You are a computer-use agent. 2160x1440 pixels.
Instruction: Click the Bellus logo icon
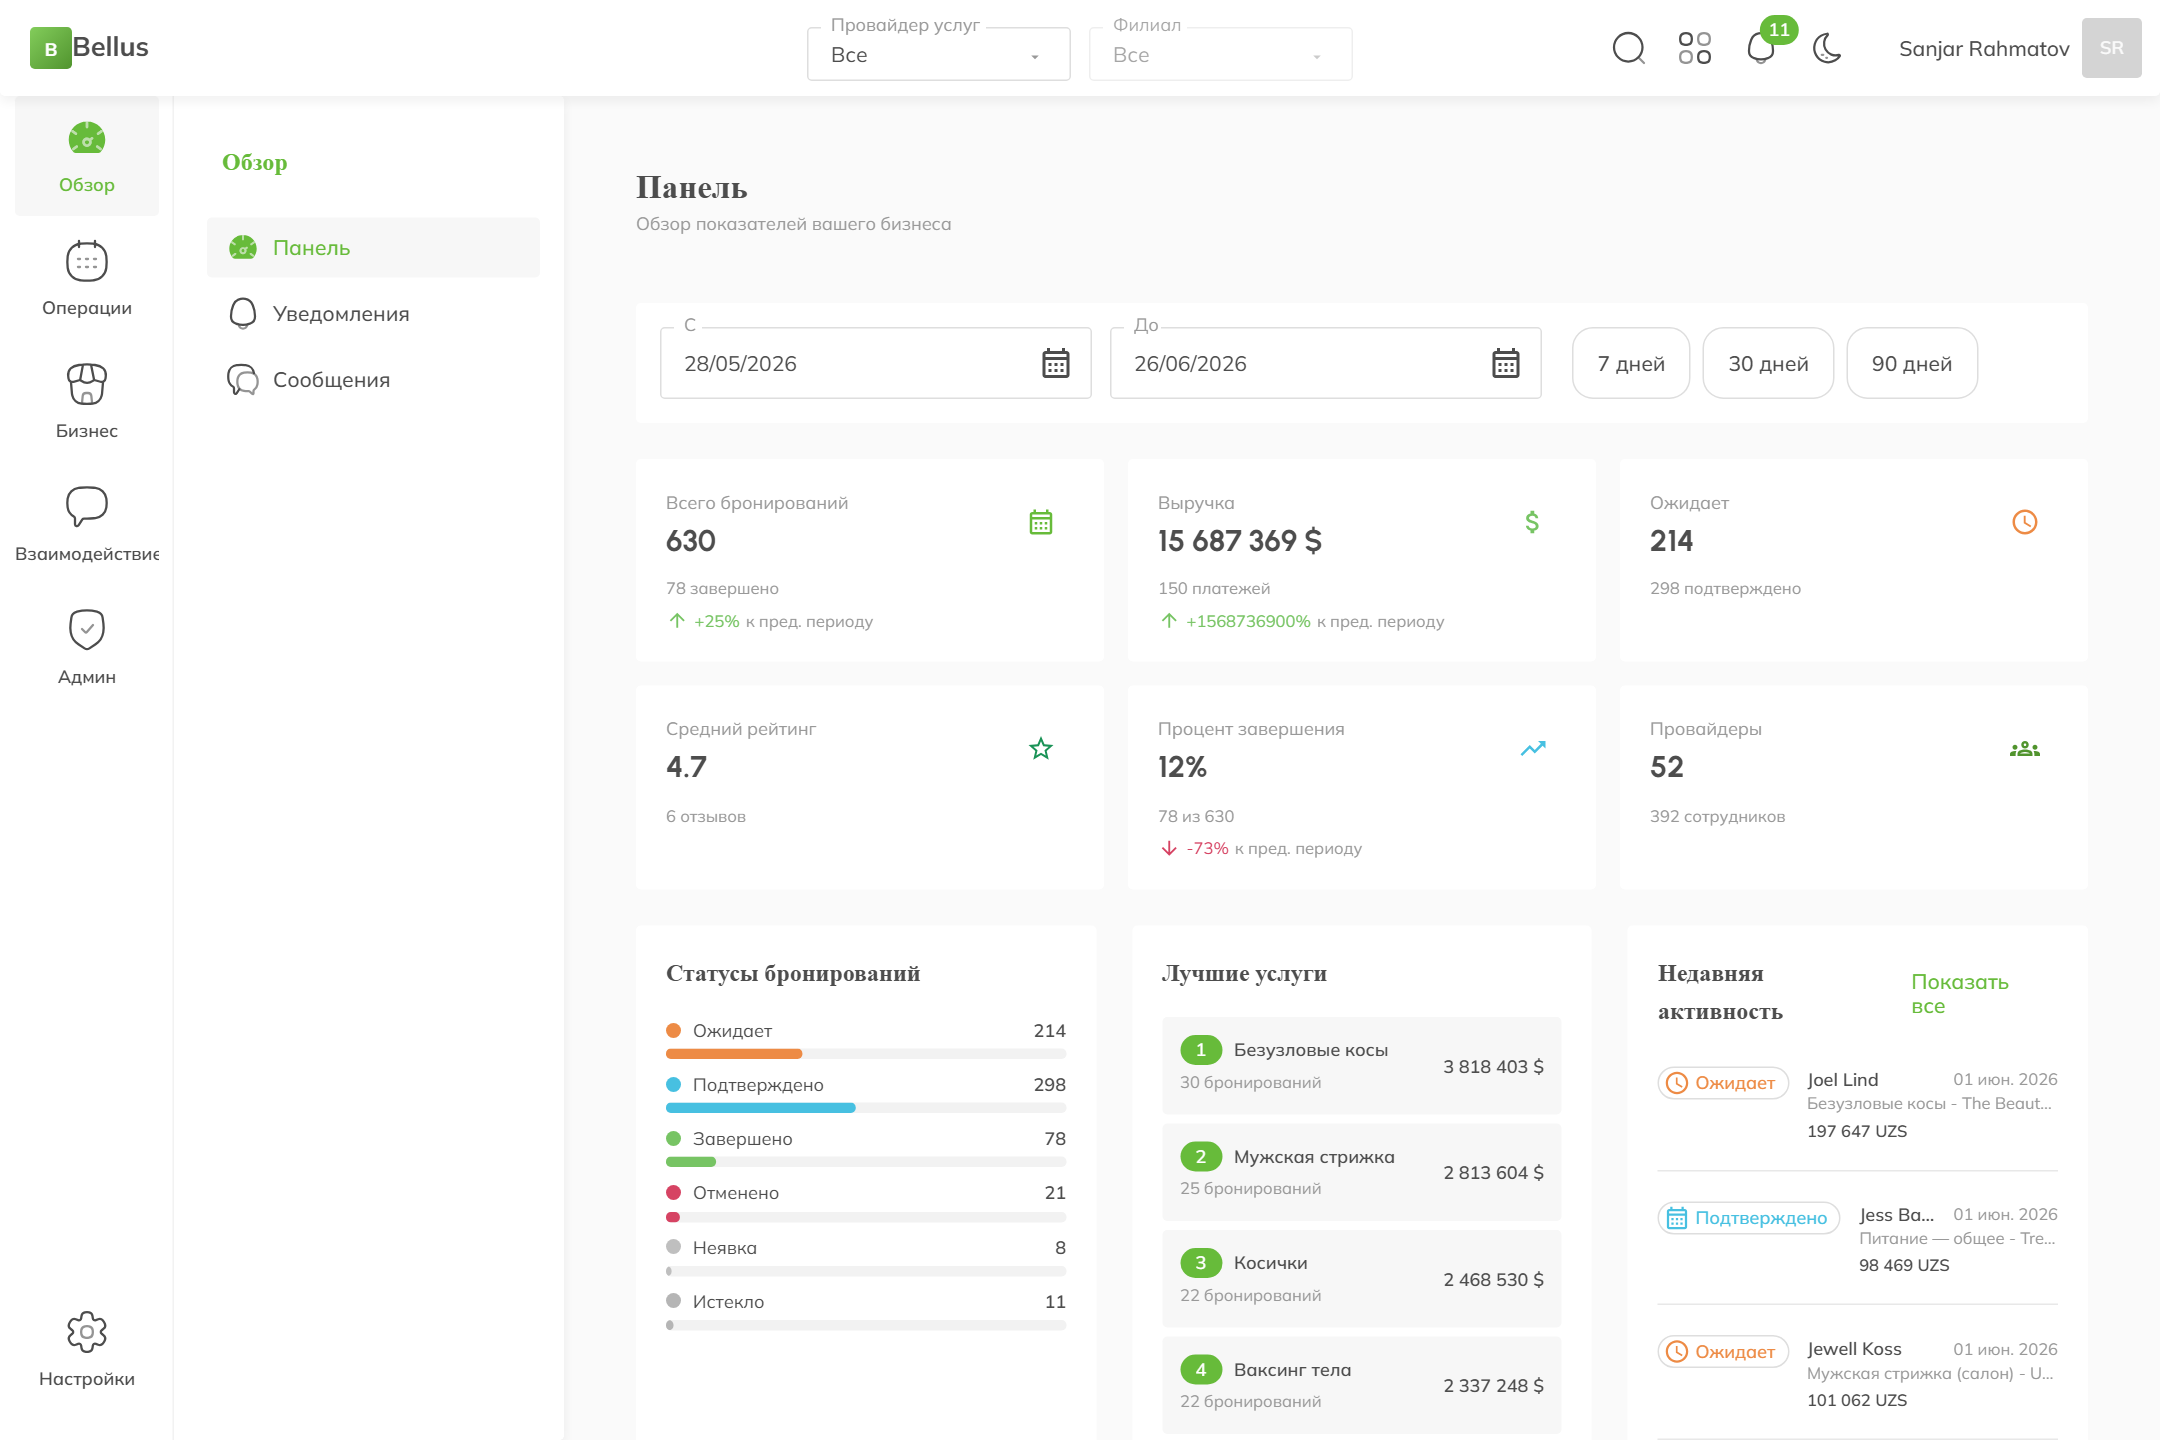point(50,48)
